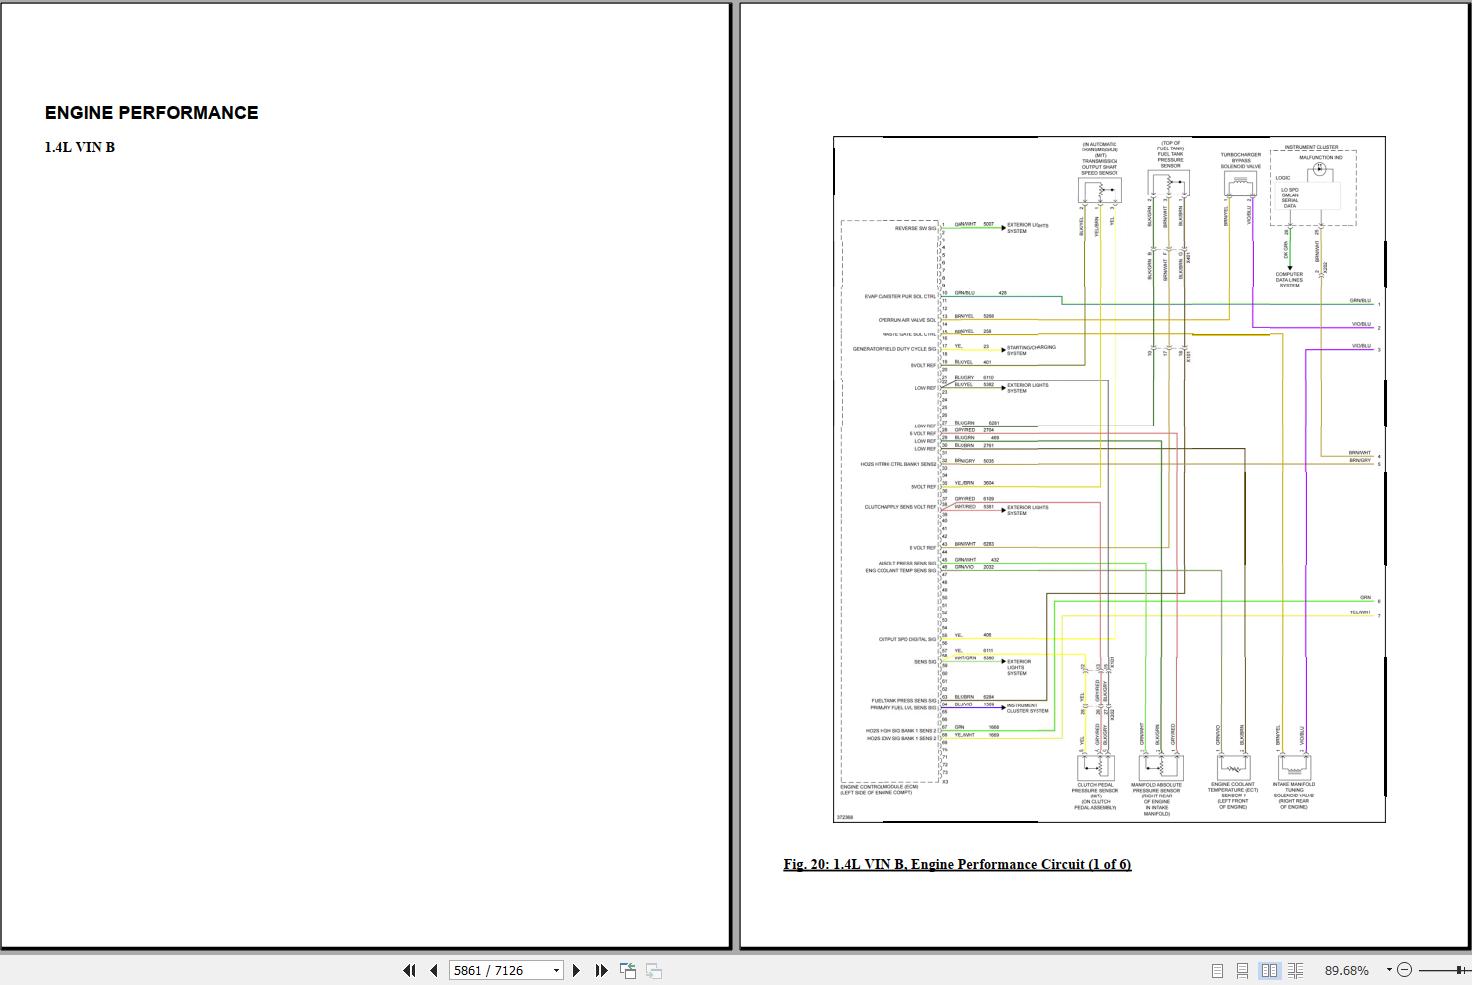Click the COMPUTER DATA LINES SYSTEM label
This screenshot has height=985, width=1472.
tap(1289, 280)
